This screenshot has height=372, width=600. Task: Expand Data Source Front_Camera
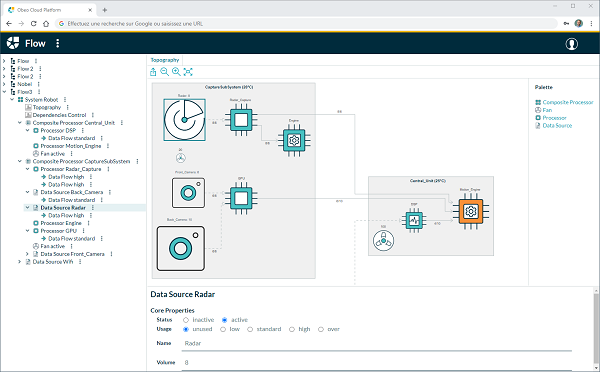[x=28, y=254]
